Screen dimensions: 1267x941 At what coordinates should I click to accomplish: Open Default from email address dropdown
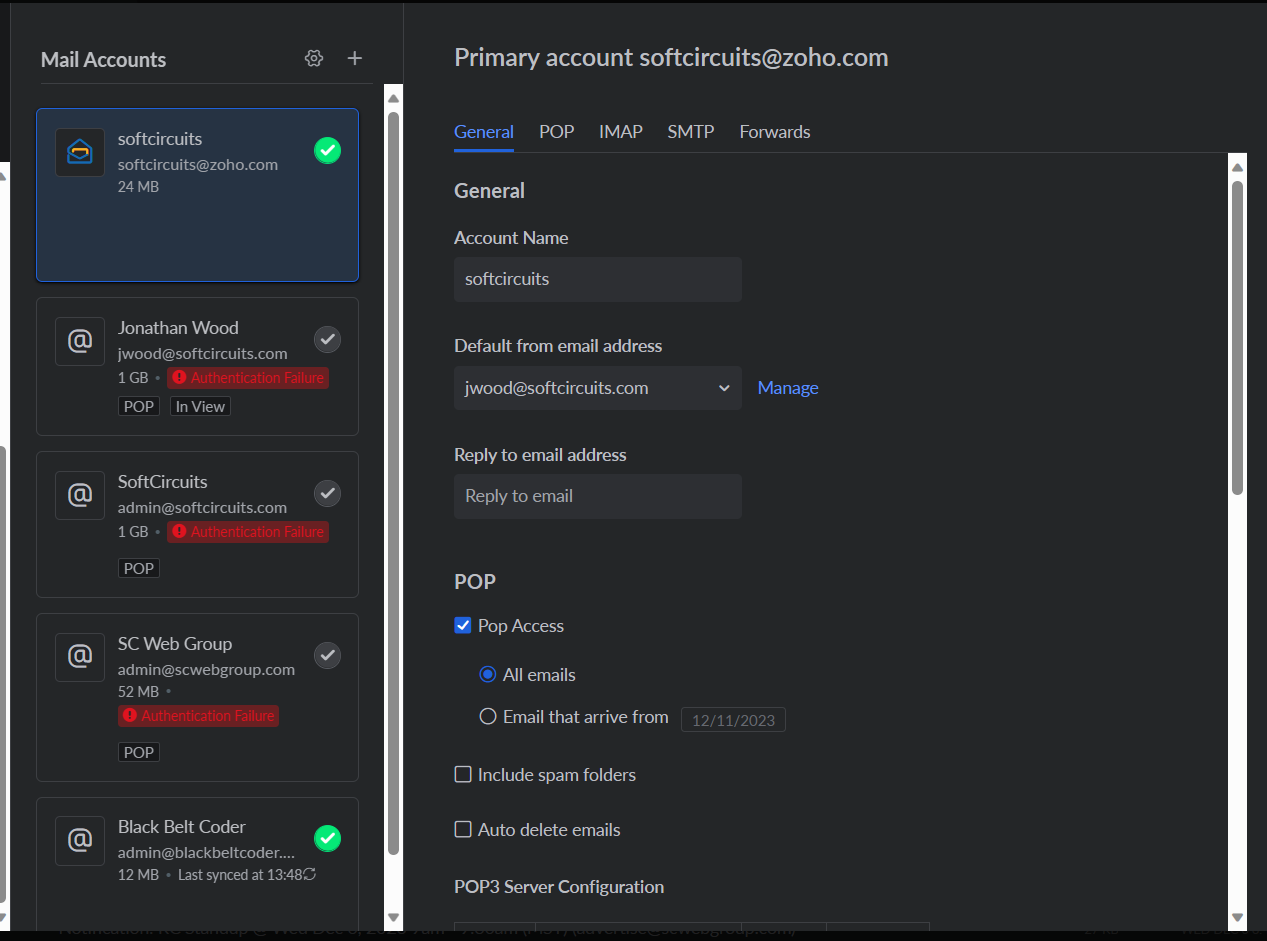point(598,388)
